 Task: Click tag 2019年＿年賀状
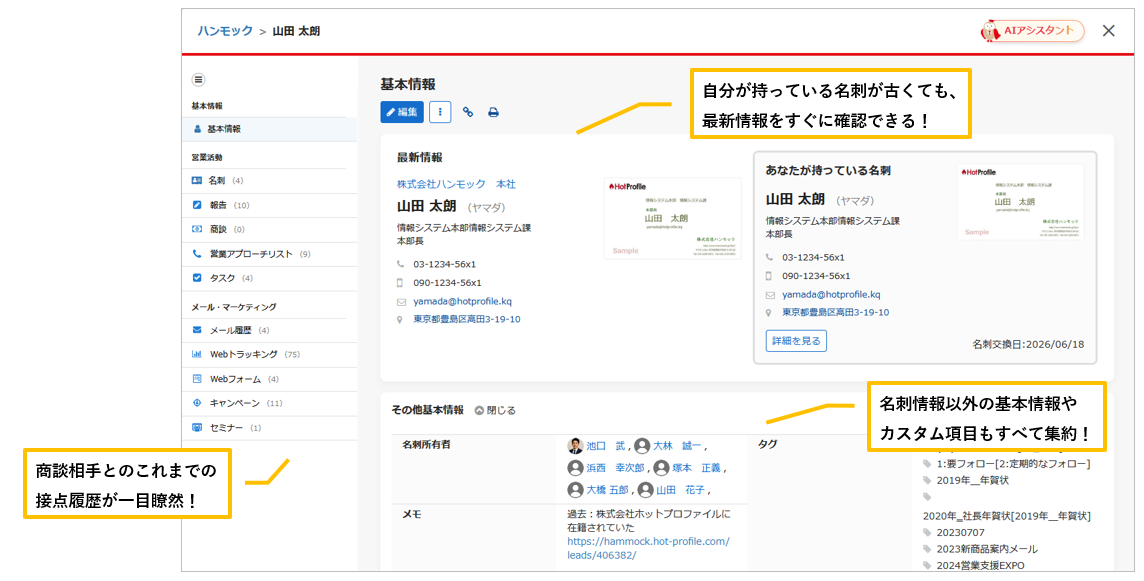click(973, 480)
